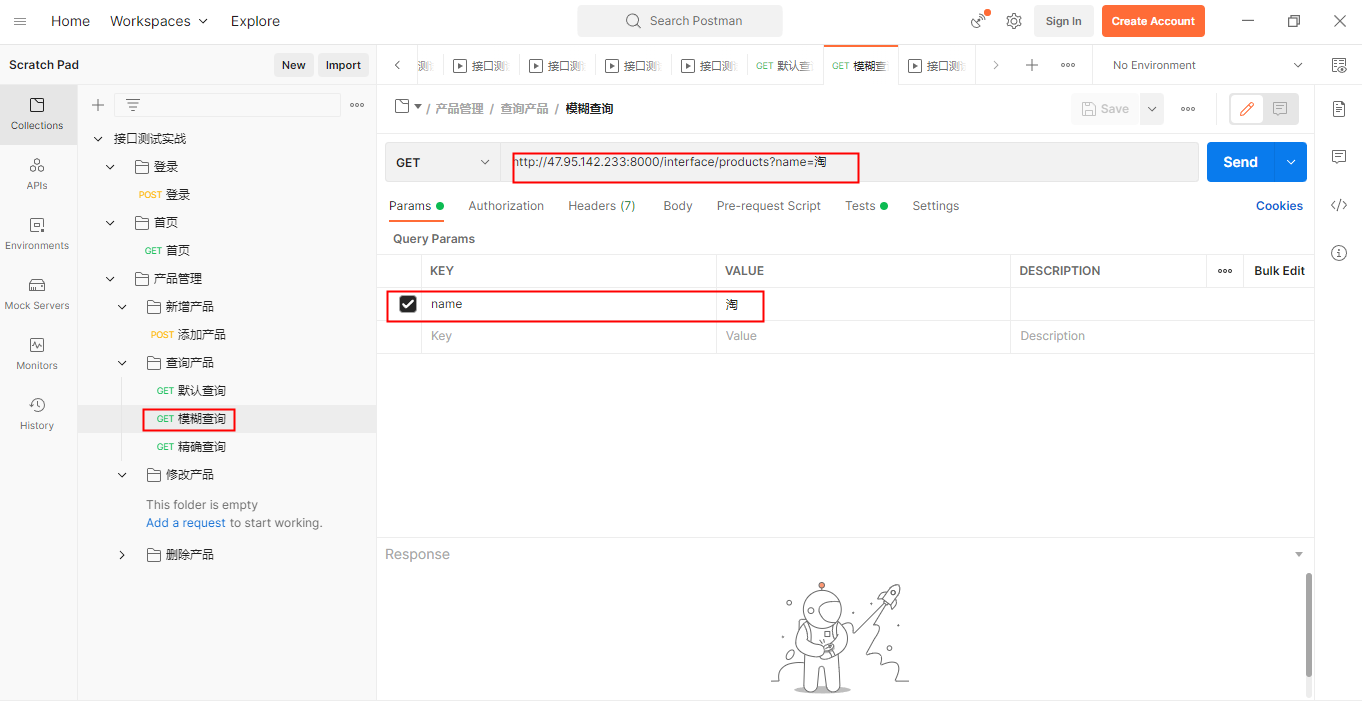Open the documentation icon in right sidebar
1362x703 pixels.
coord(1339,109)
